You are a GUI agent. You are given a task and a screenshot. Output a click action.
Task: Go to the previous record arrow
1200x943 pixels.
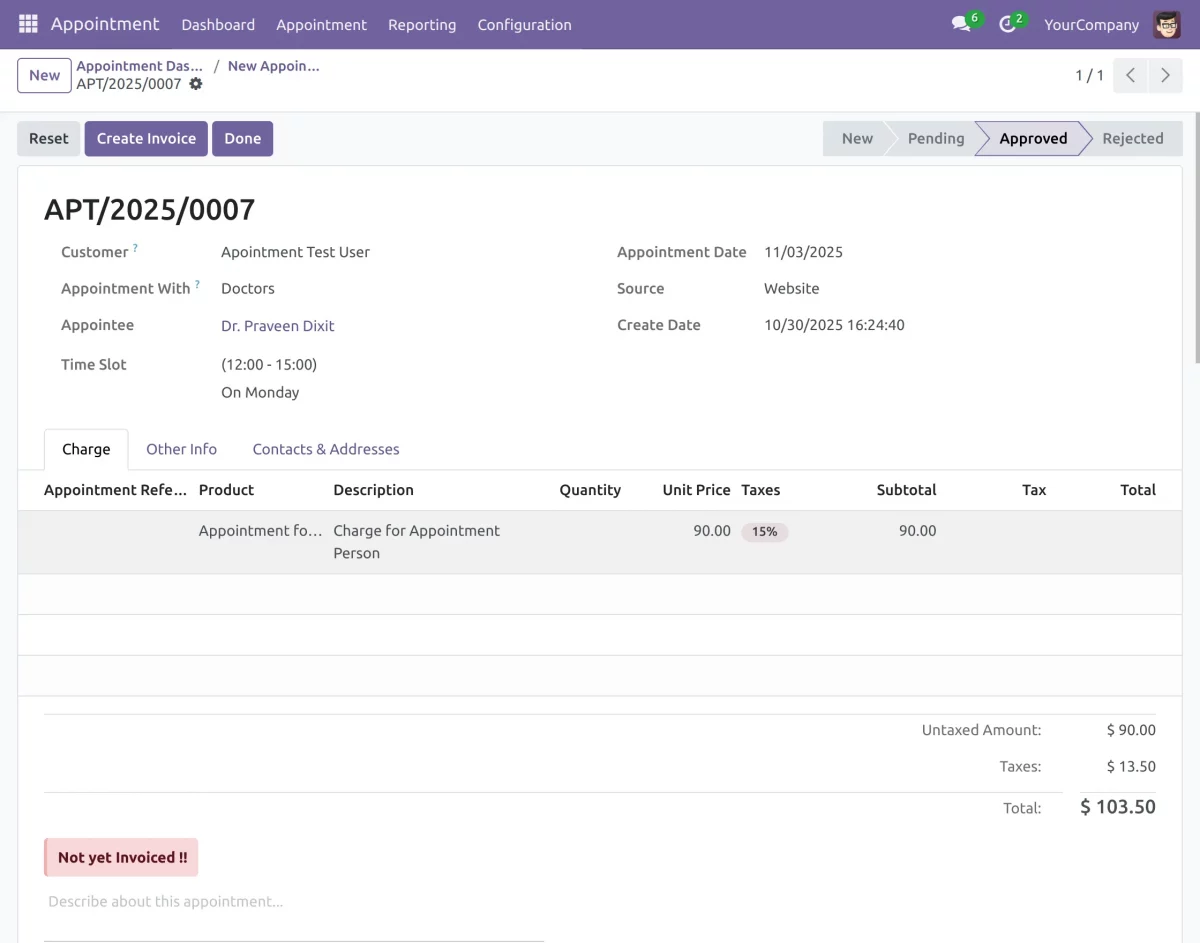pos(1129,75)
